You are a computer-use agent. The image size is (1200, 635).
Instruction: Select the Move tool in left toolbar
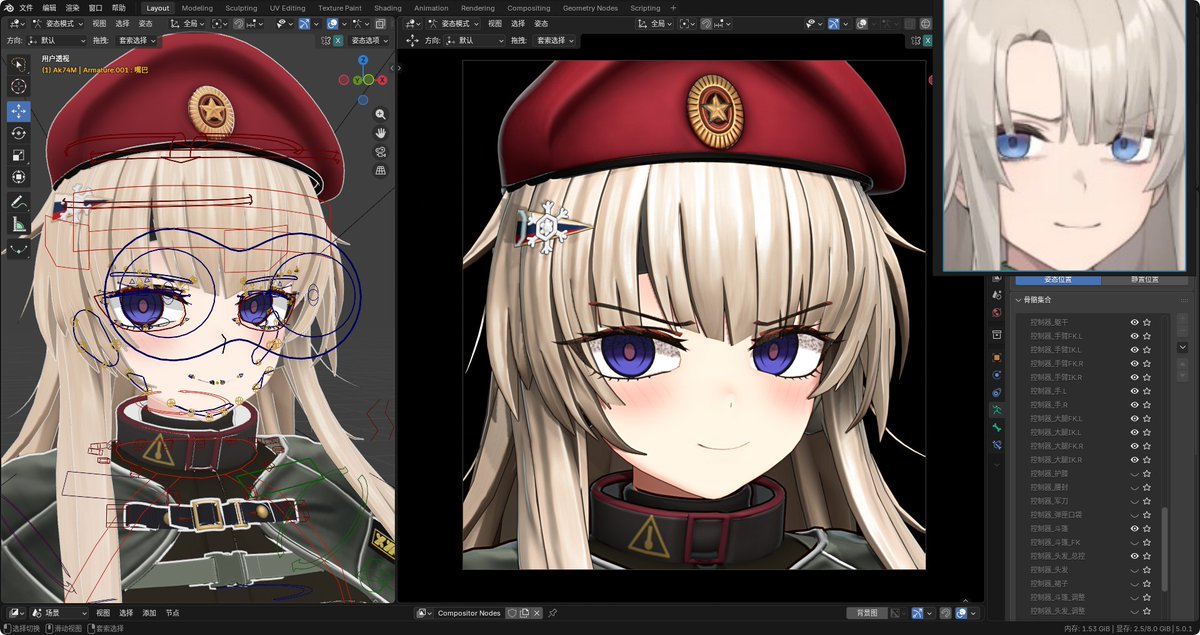pyautogui.click(x=19, y=111)
